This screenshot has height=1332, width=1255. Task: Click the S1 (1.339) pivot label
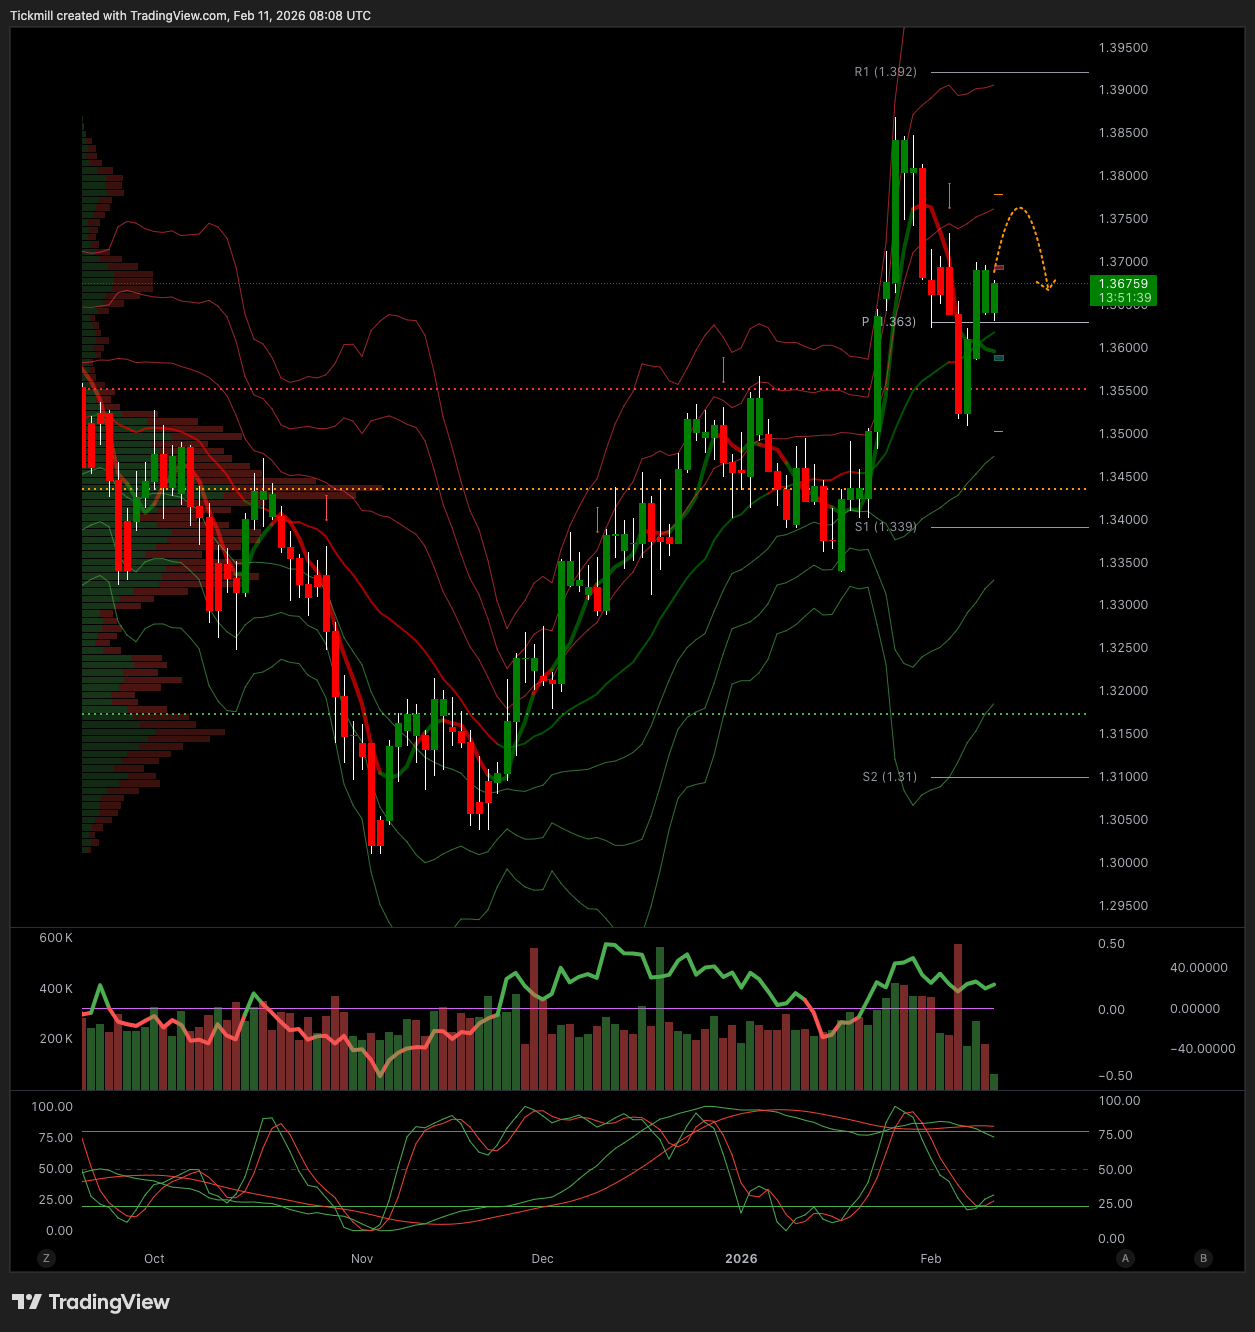click(885, 527)
